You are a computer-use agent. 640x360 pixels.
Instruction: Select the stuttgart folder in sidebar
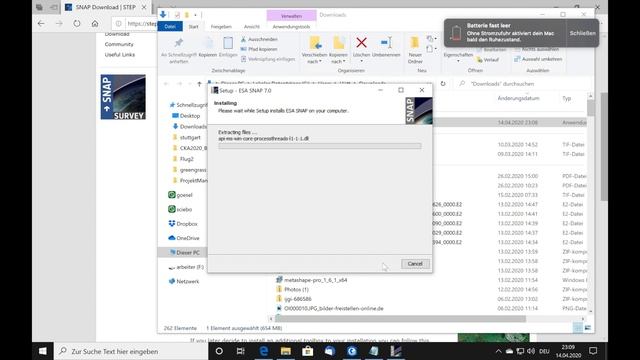pos(187,138)
